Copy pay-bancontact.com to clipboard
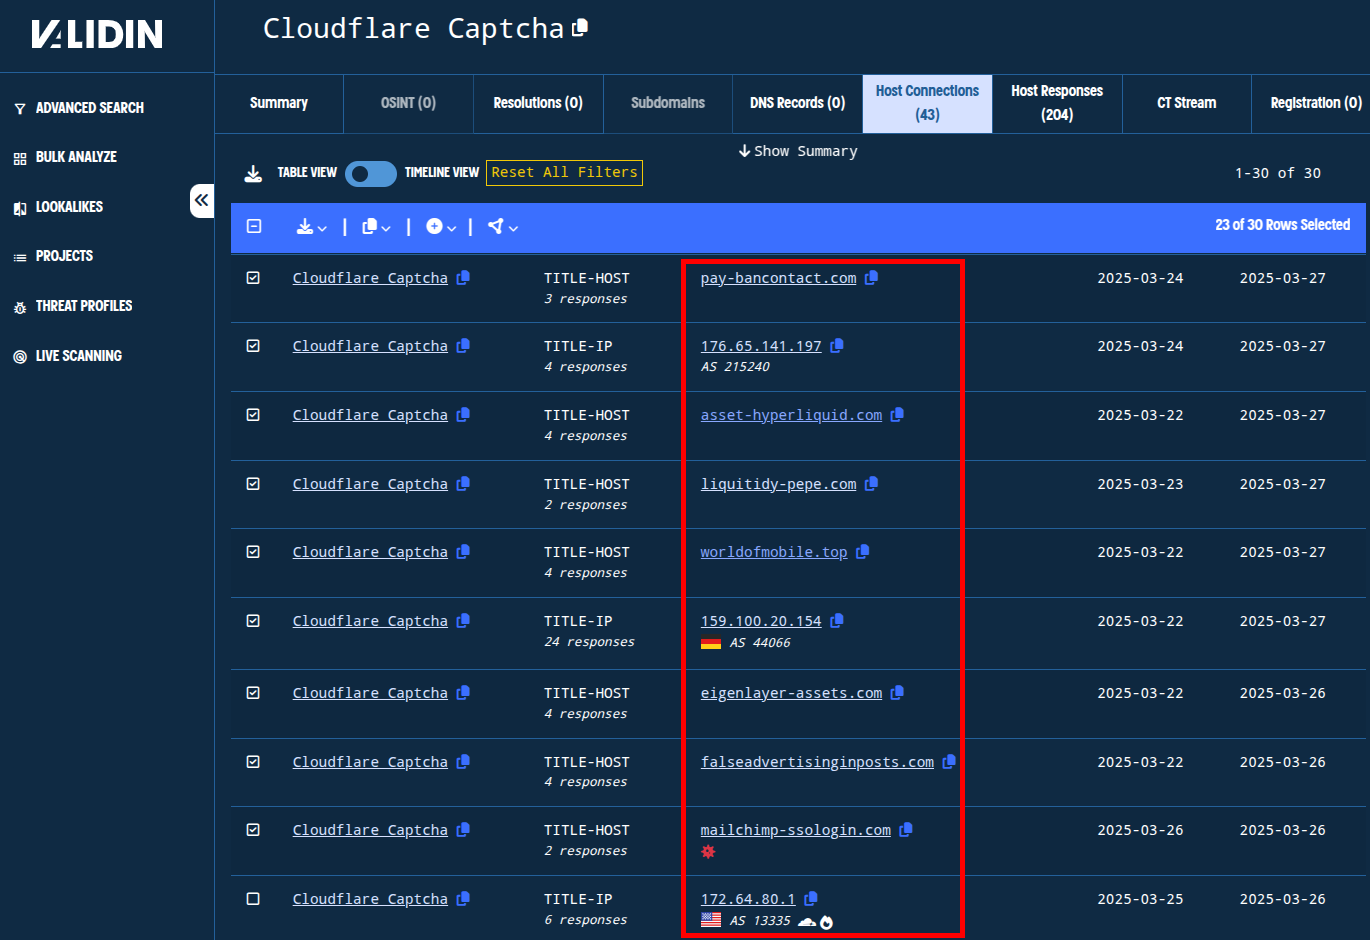This screenshot has width=1370, height=940. [x=871, y=278]
